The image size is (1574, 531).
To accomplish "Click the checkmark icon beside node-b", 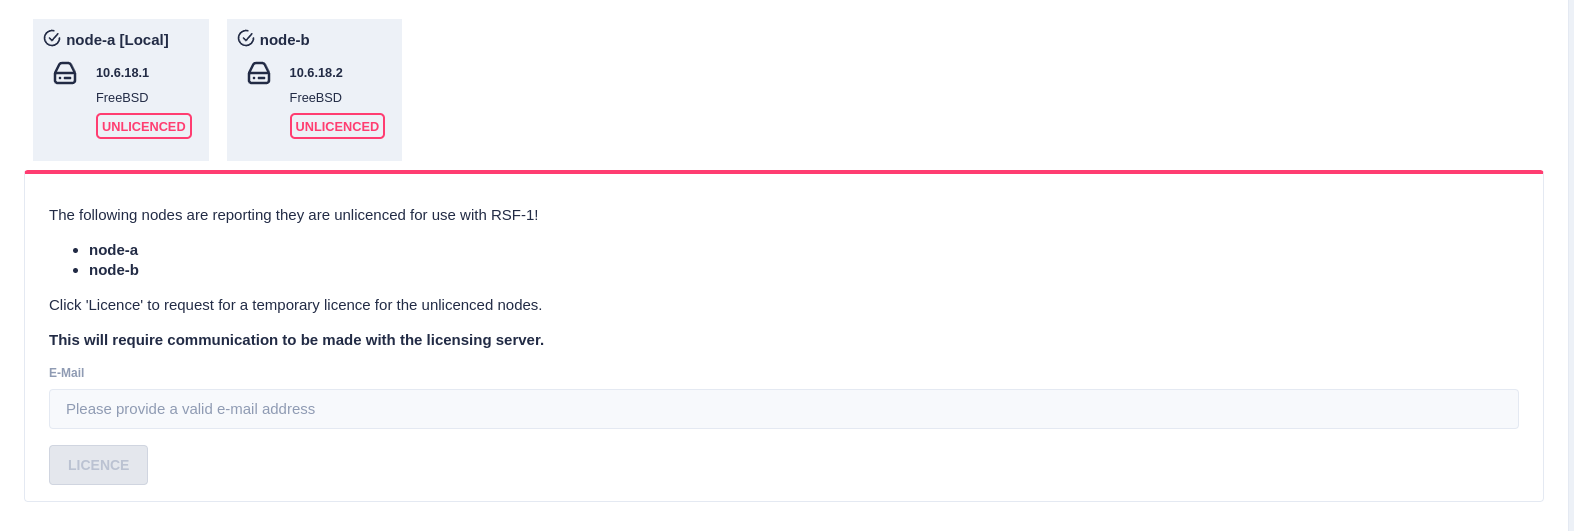I will [246, 39].
